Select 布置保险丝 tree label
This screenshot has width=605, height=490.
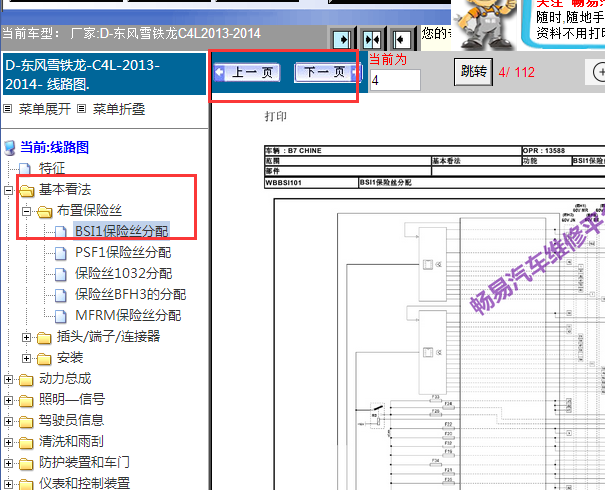point(89,210)
